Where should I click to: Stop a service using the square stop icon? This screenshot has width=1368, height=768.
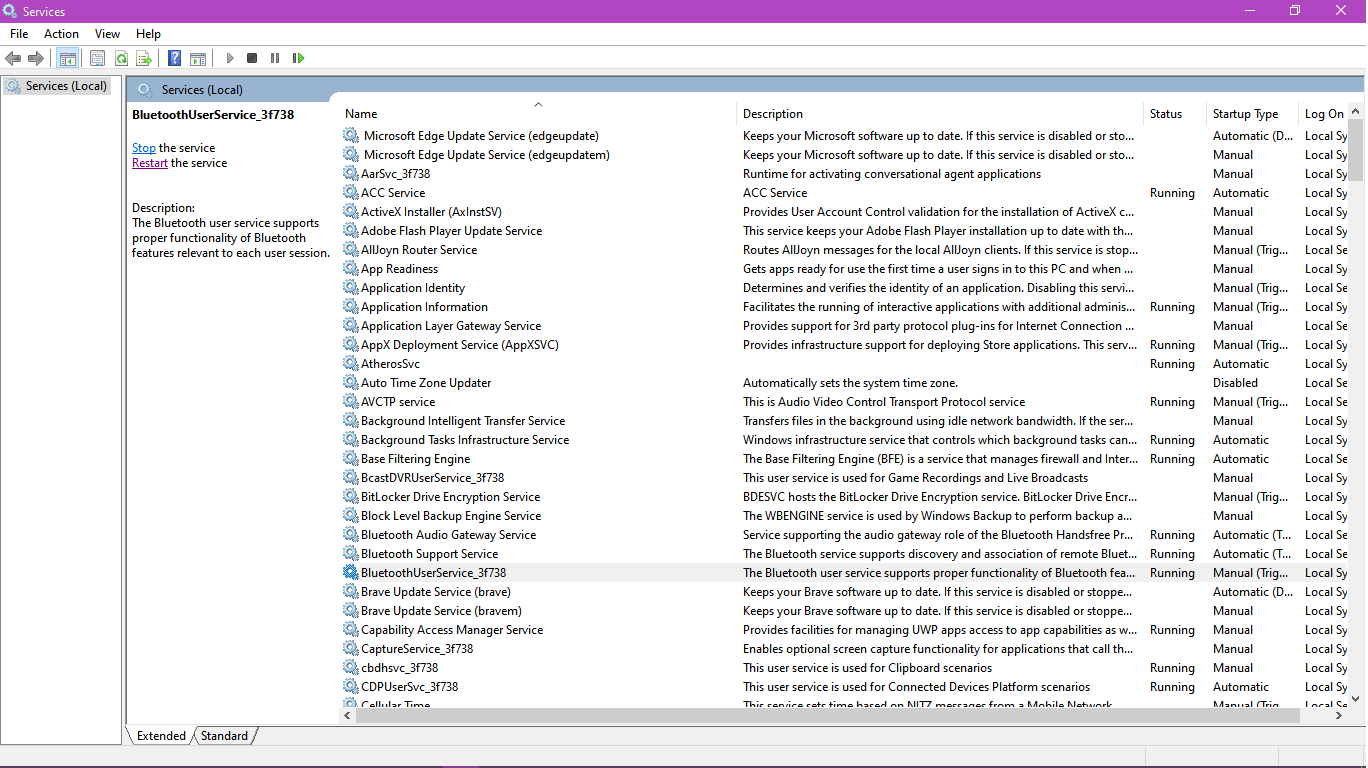coord(252,57)
